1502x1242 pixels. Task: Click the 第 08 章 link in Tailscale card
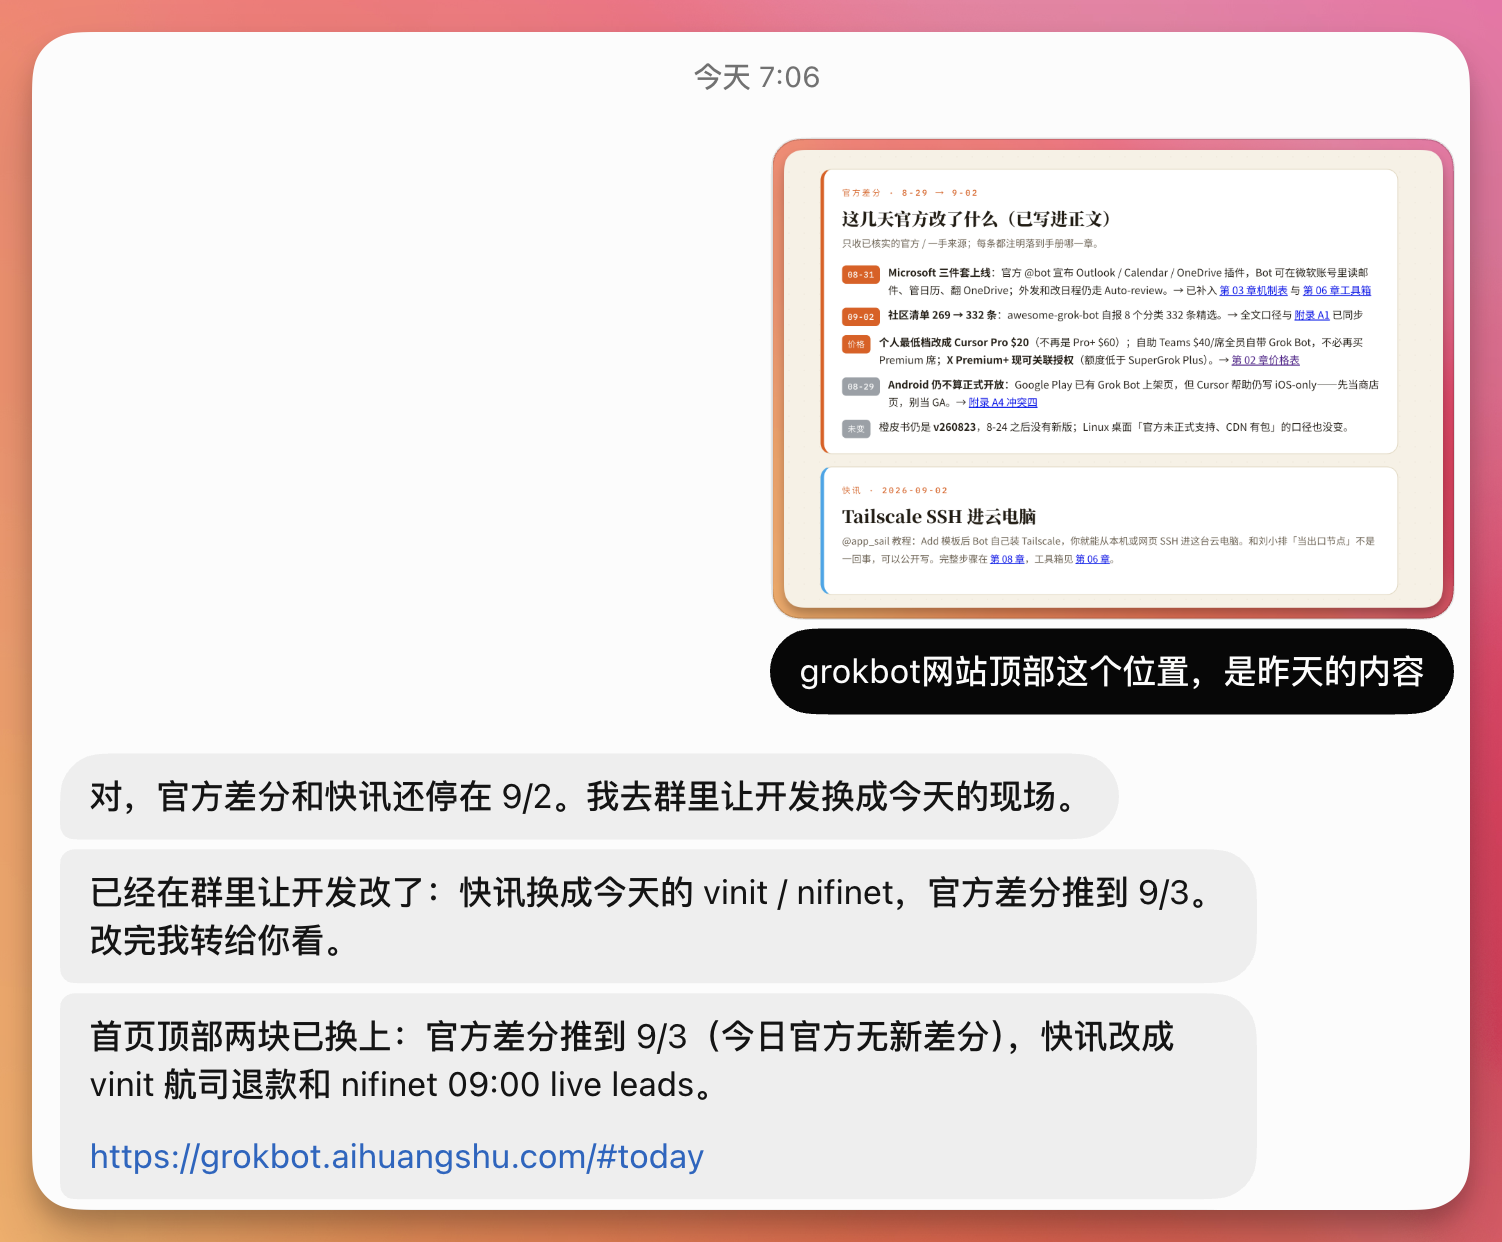pyautogui.click(x=1007, y=559)
